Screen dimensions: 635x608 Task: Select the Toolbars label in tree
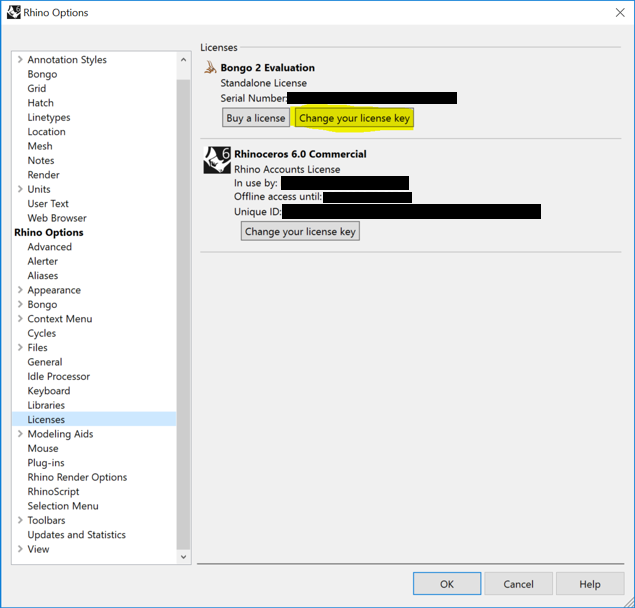point(47,520)
